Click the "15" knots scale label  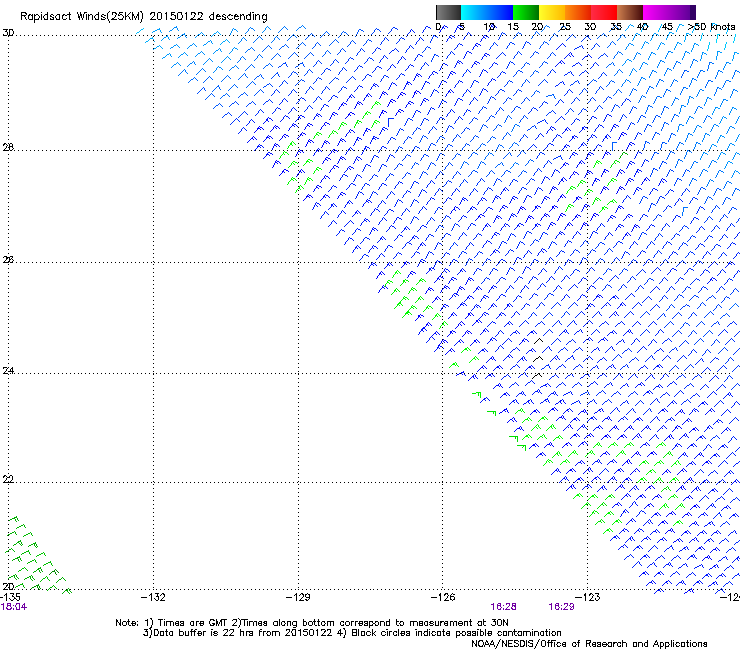pyautogui.click(x=513, y=27)
